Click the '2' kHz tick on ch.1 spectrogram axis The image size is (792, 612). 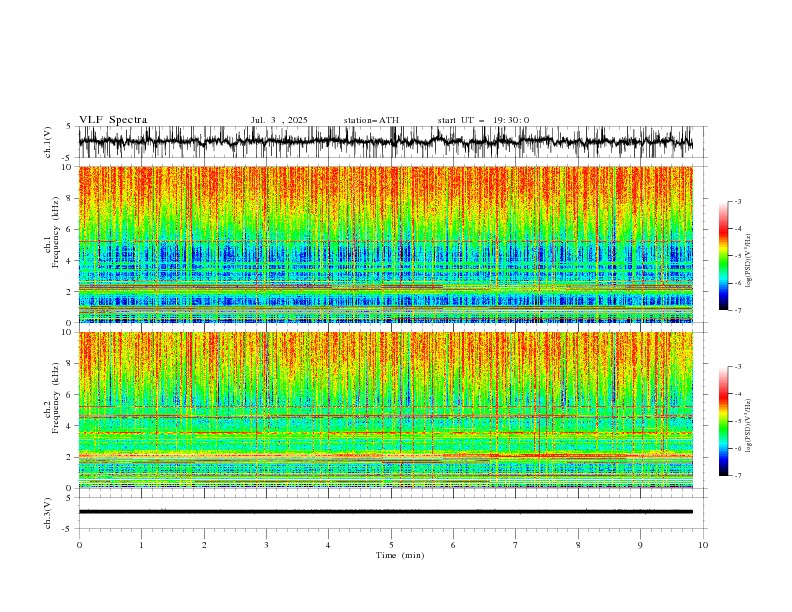point(70,291)
